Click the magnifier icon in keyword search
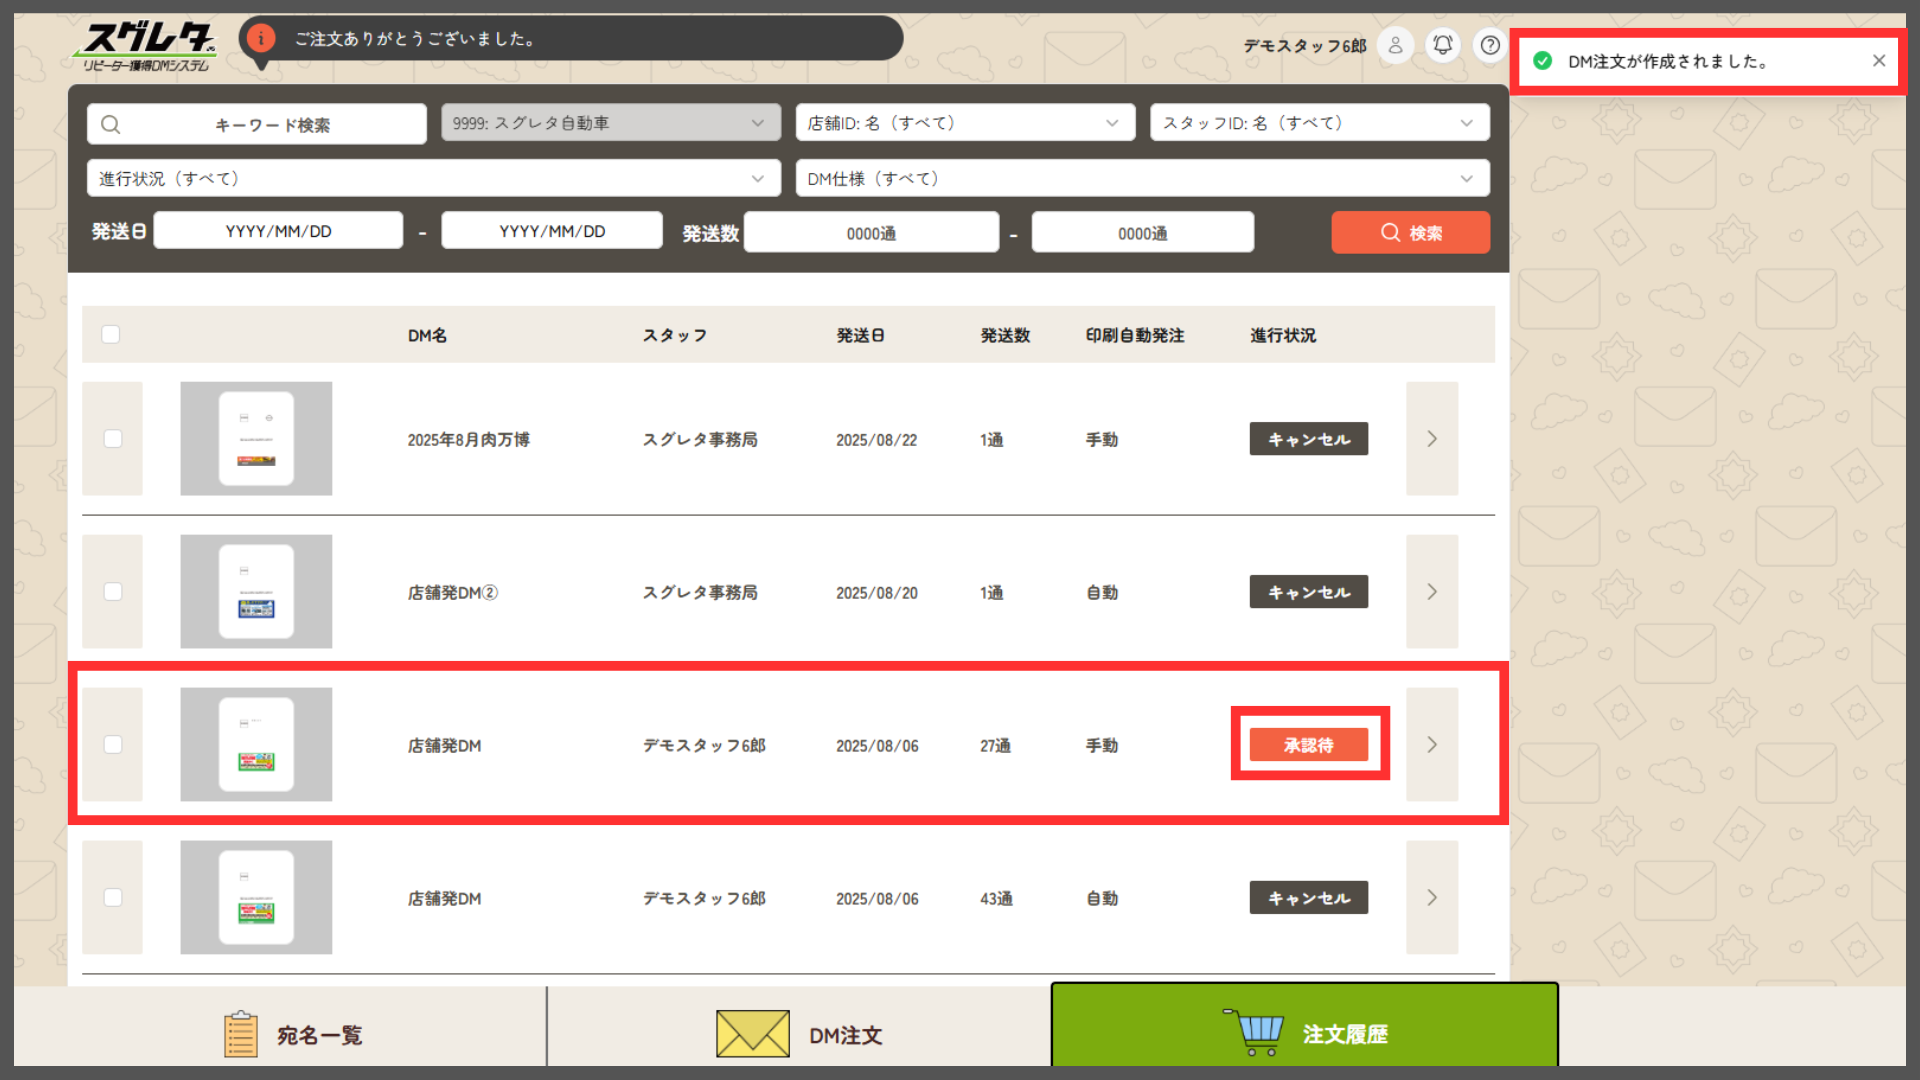1920x1080 pixels. tap(111, 125)
